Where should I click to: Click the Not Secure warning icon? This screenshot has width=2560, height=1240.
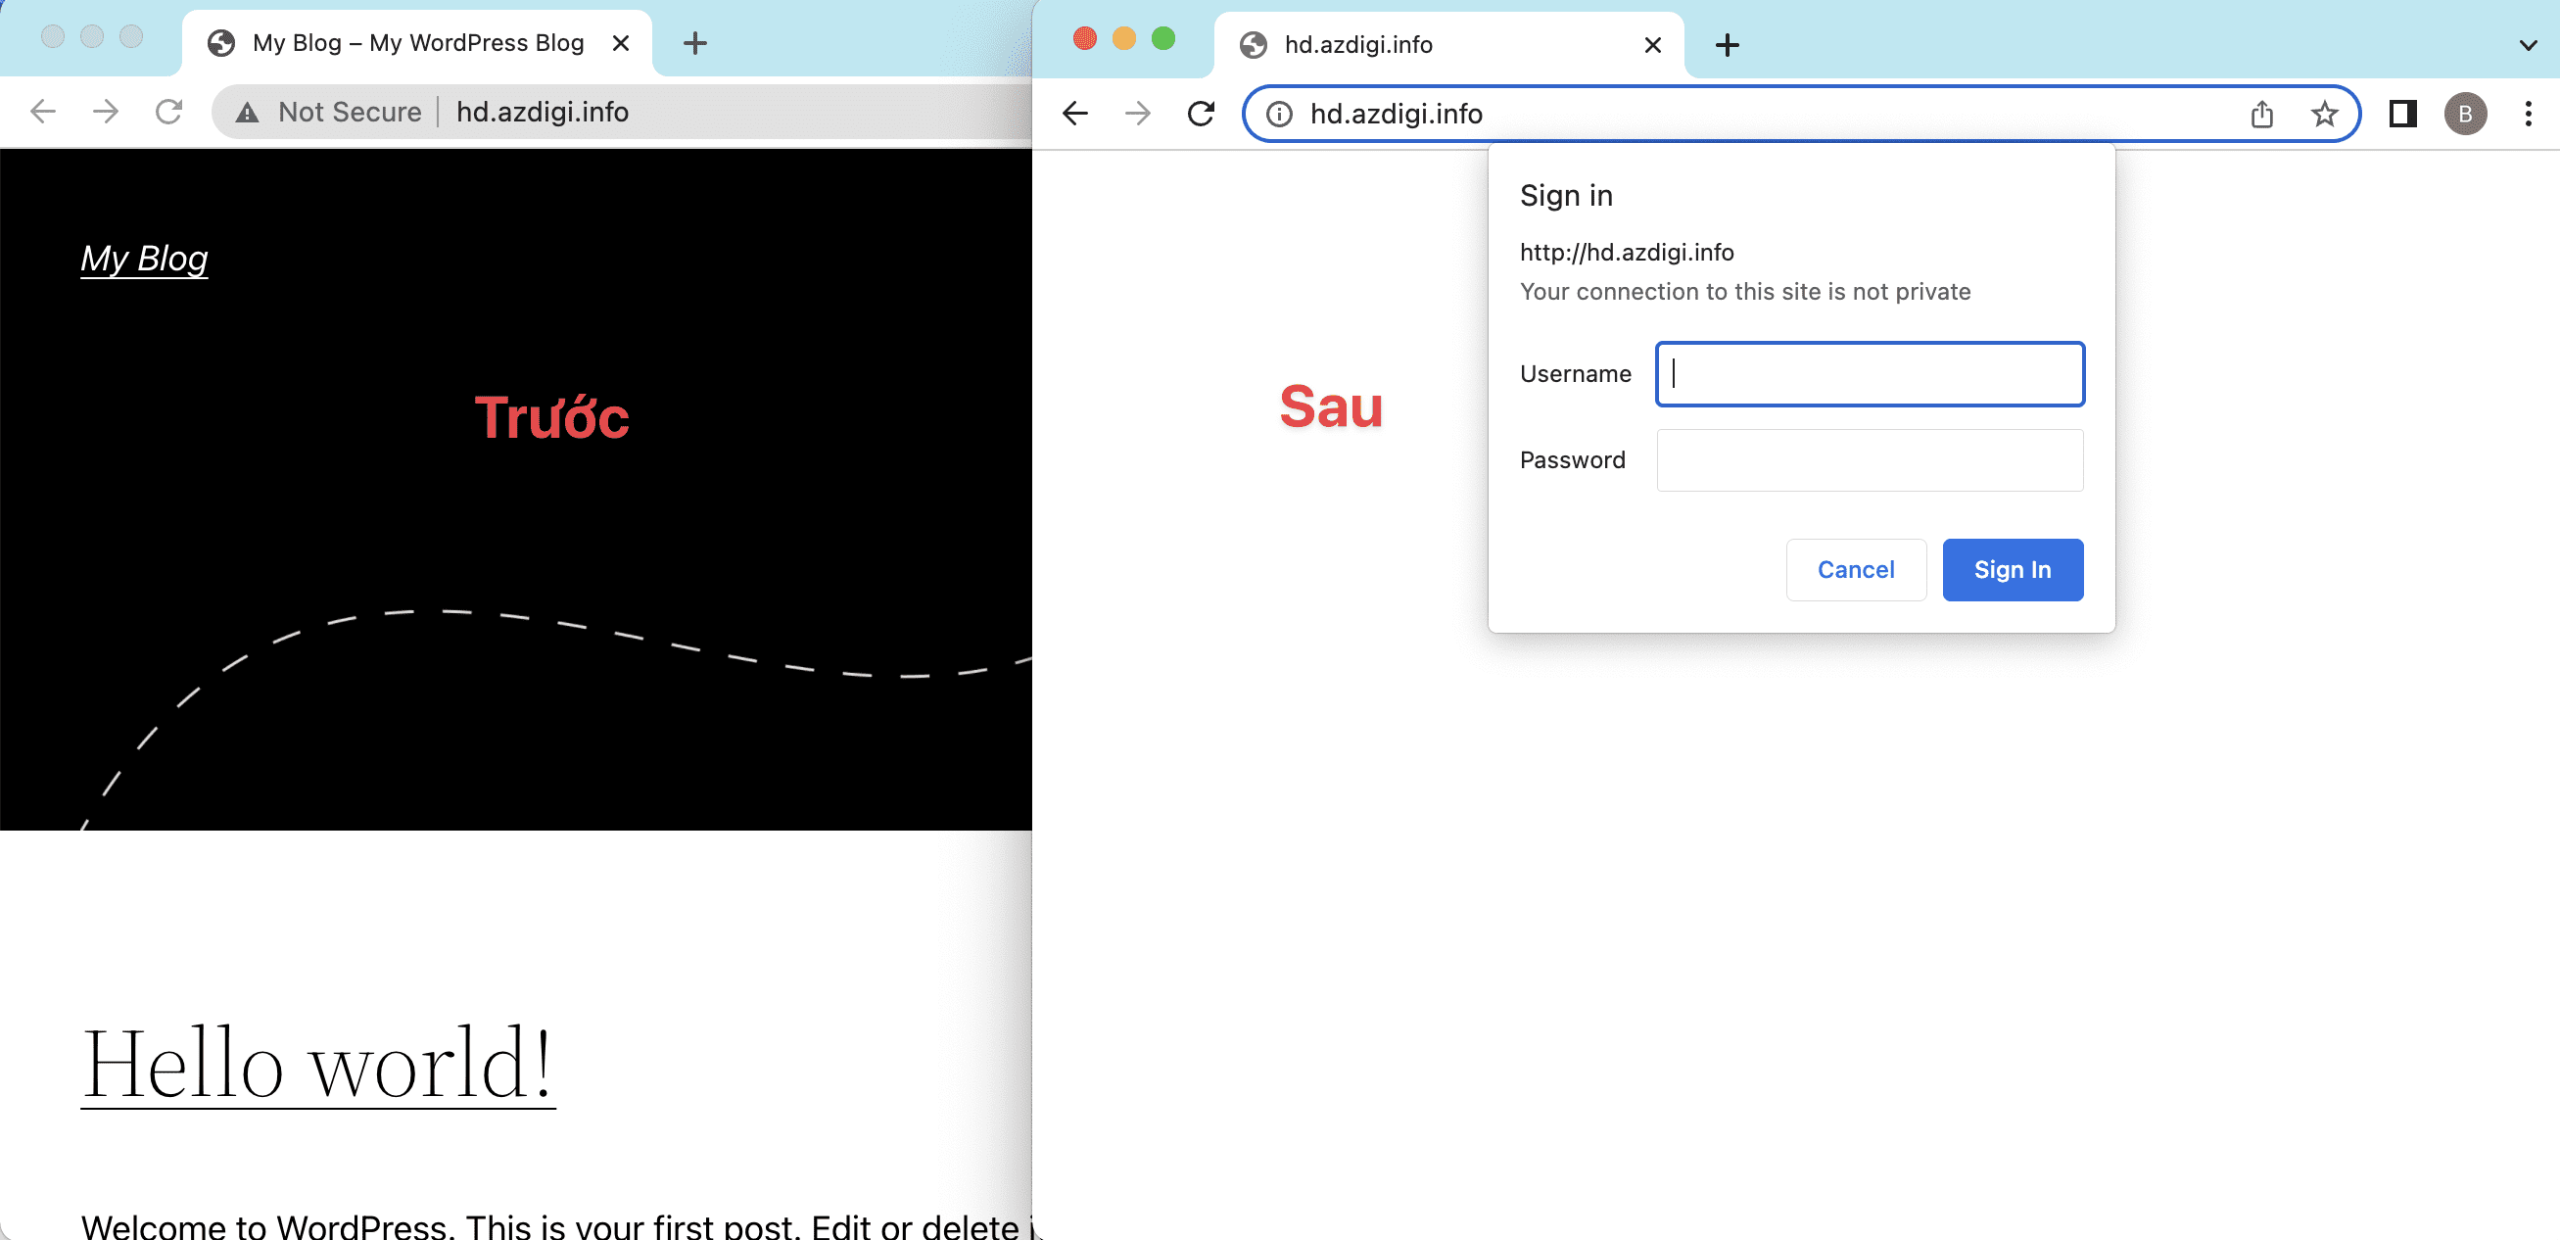[246, 112]
